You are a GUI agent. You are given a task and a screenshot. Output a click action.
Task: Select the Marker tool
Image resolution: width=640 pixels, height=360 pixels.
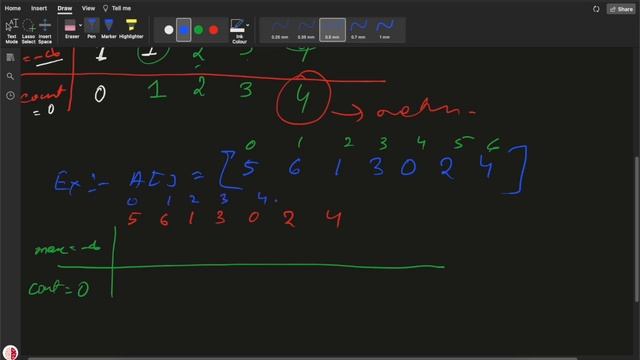coord(109,29)
